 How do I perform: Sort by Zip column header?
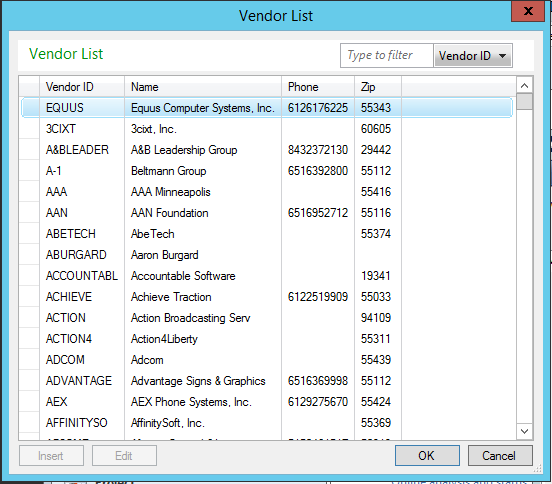378,87
